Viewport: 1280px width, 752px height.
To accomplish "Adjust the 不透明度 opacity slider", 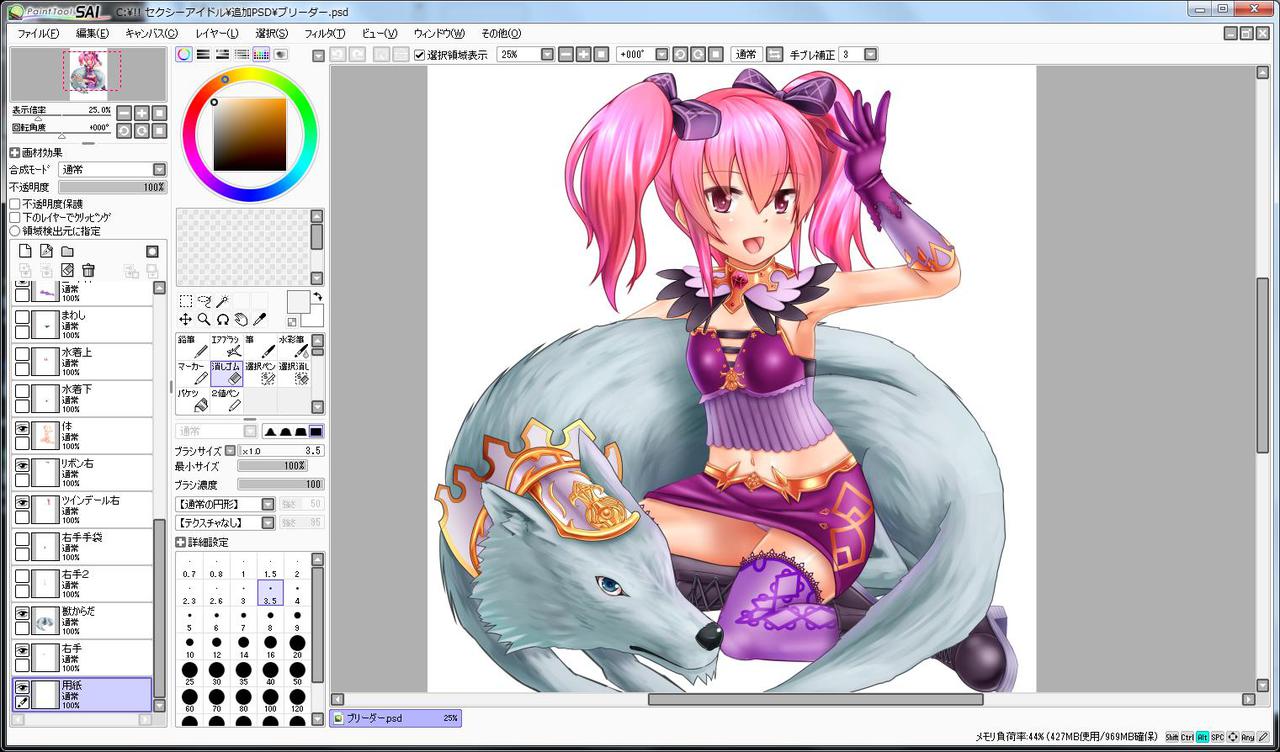I will click(x=112, y=187).
